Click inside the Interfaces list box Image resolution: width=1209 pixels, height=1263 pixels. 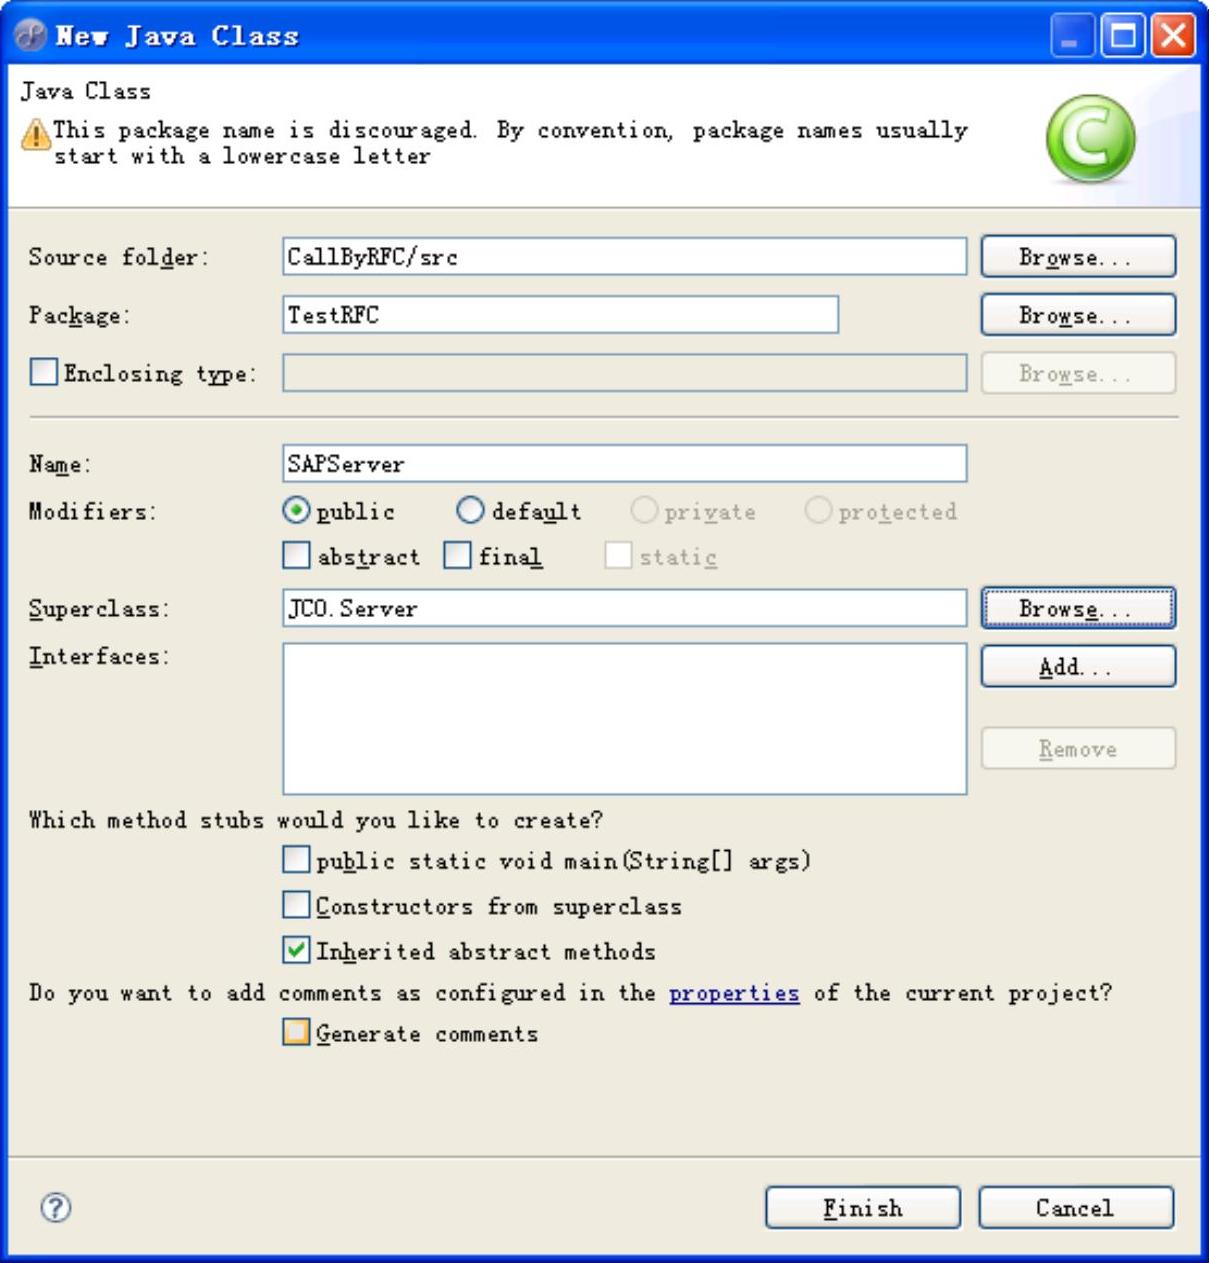(x=625, y=719)
